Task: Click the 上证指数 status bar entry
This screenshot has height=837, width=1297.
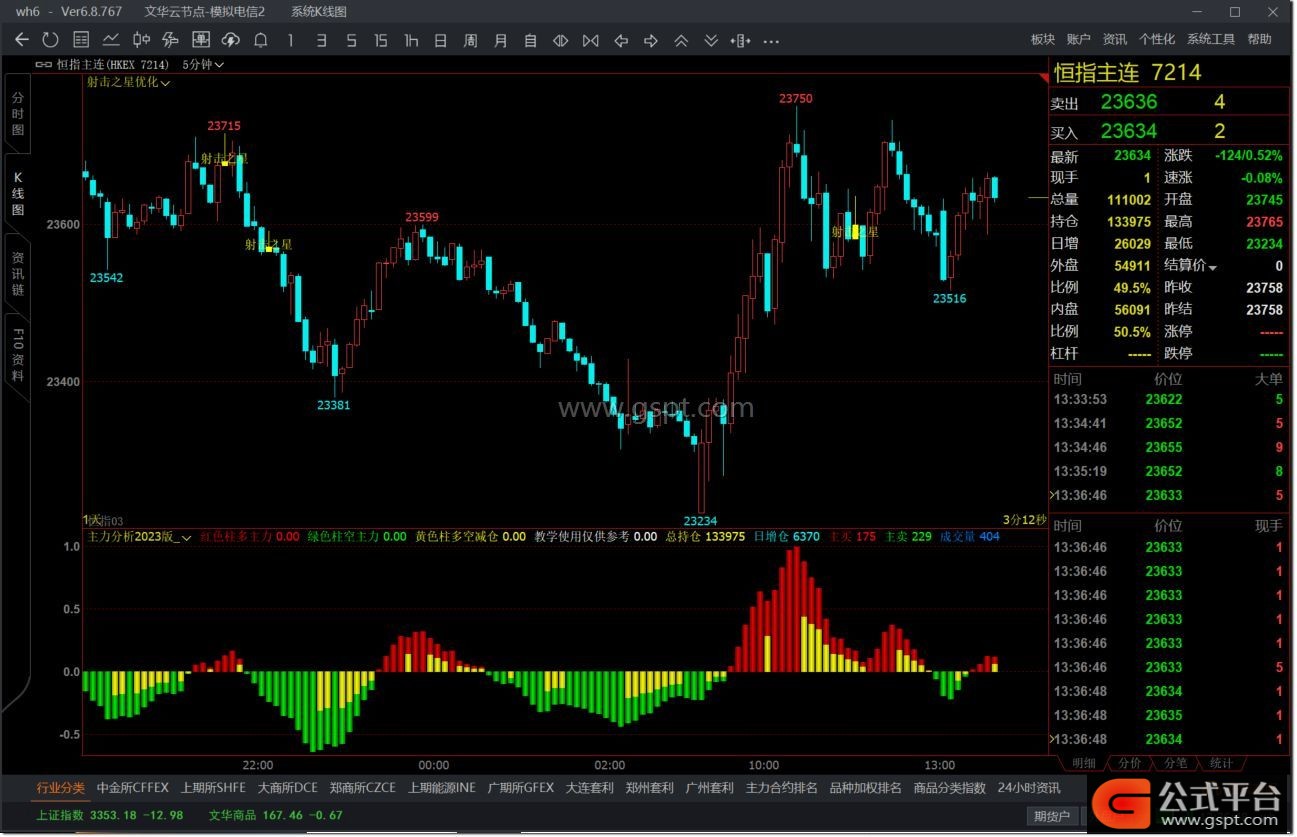Action: coord(110,815)
